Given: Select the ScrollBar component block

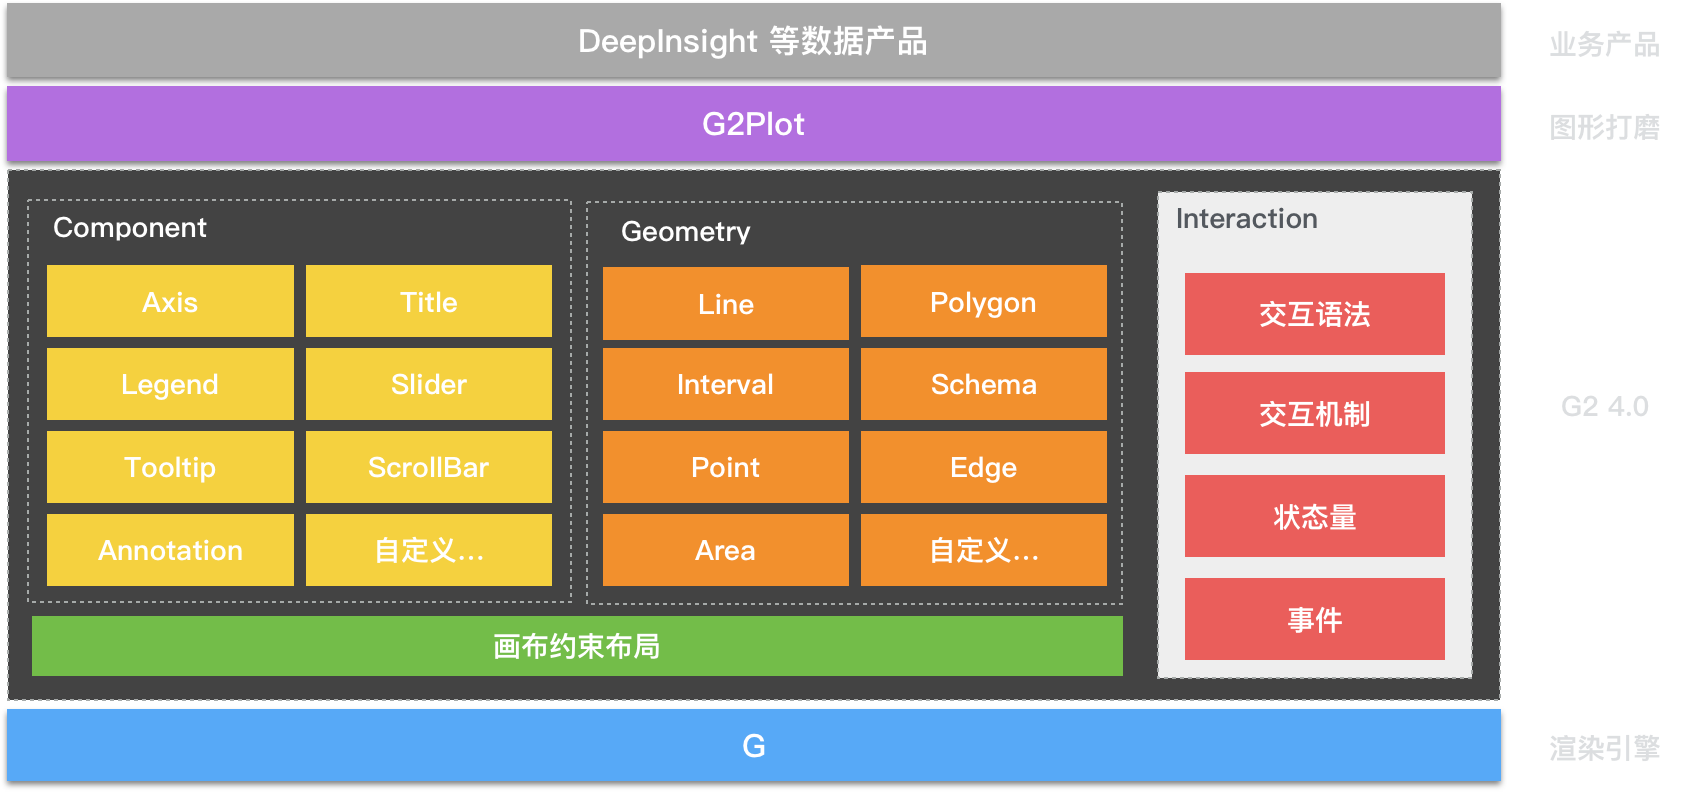Looking at the screenshot, I should (x=428, y=467).
